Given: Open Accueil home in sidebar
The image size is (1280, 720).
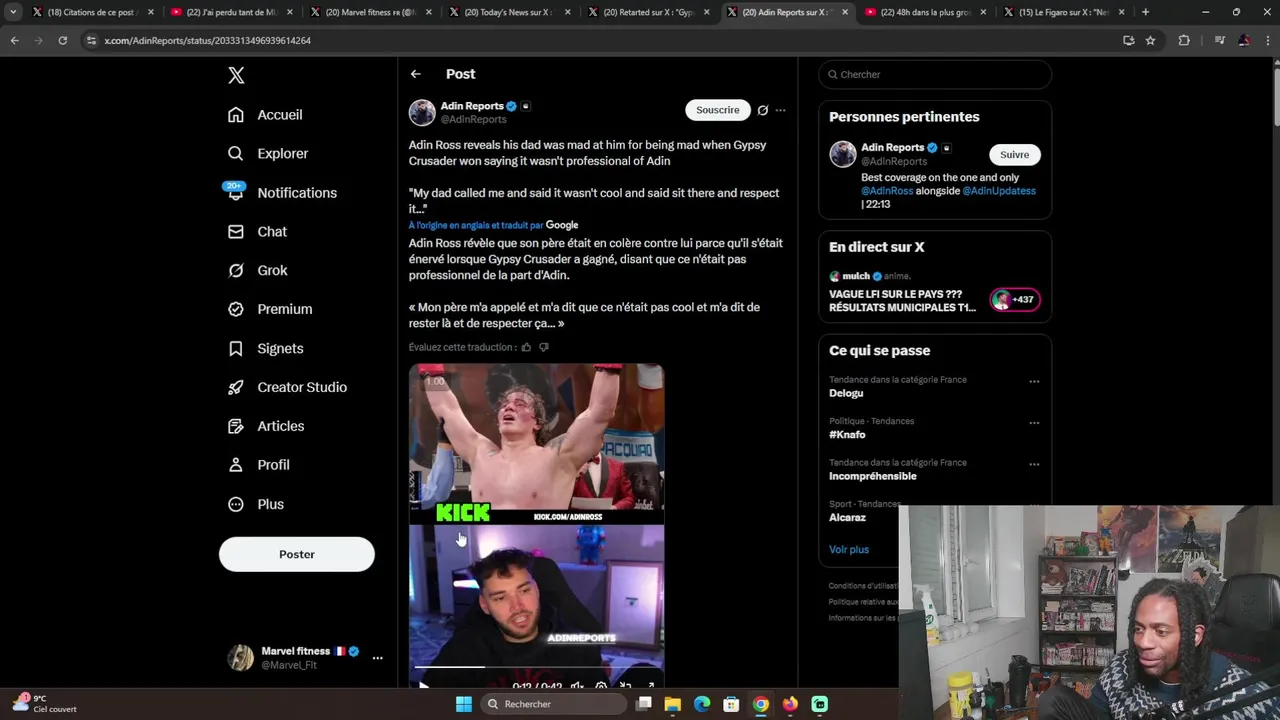Looking at the screenshot, I should [265, 115].
